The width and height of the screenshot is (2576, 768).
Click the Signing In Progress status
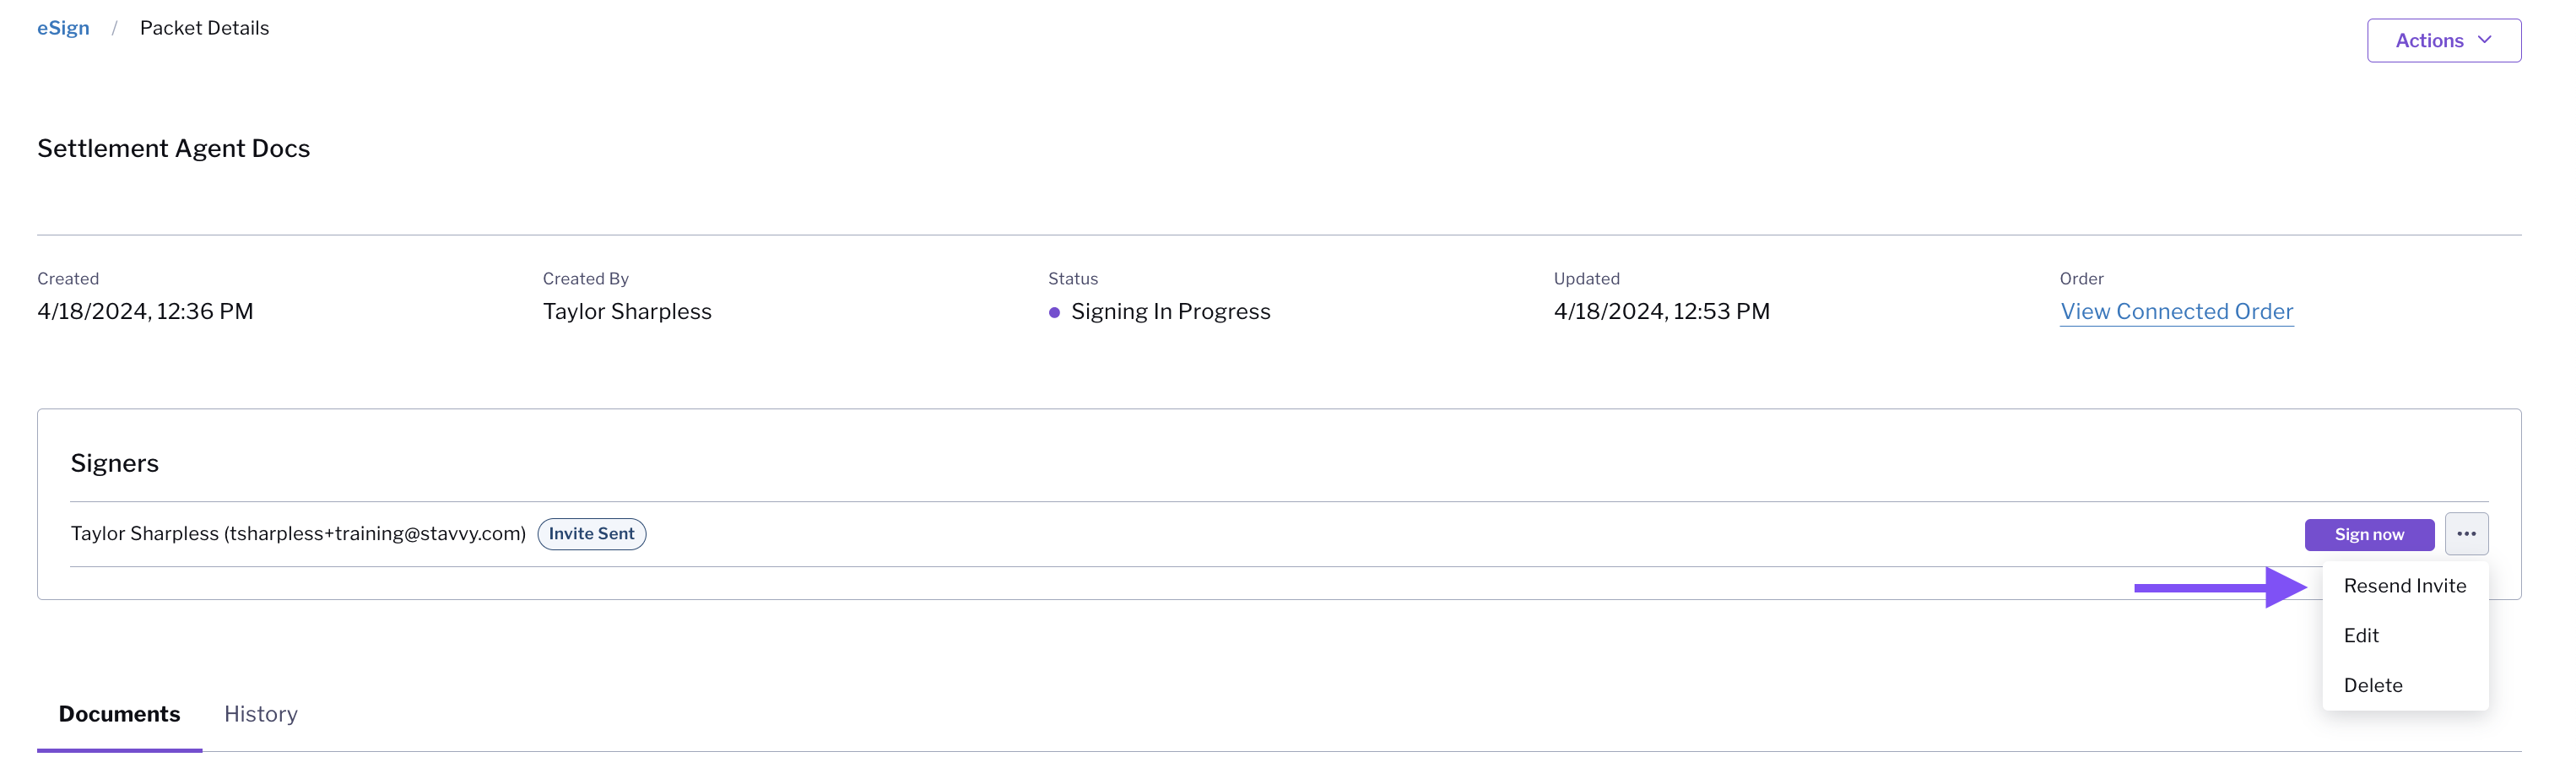click(1159, 311)
